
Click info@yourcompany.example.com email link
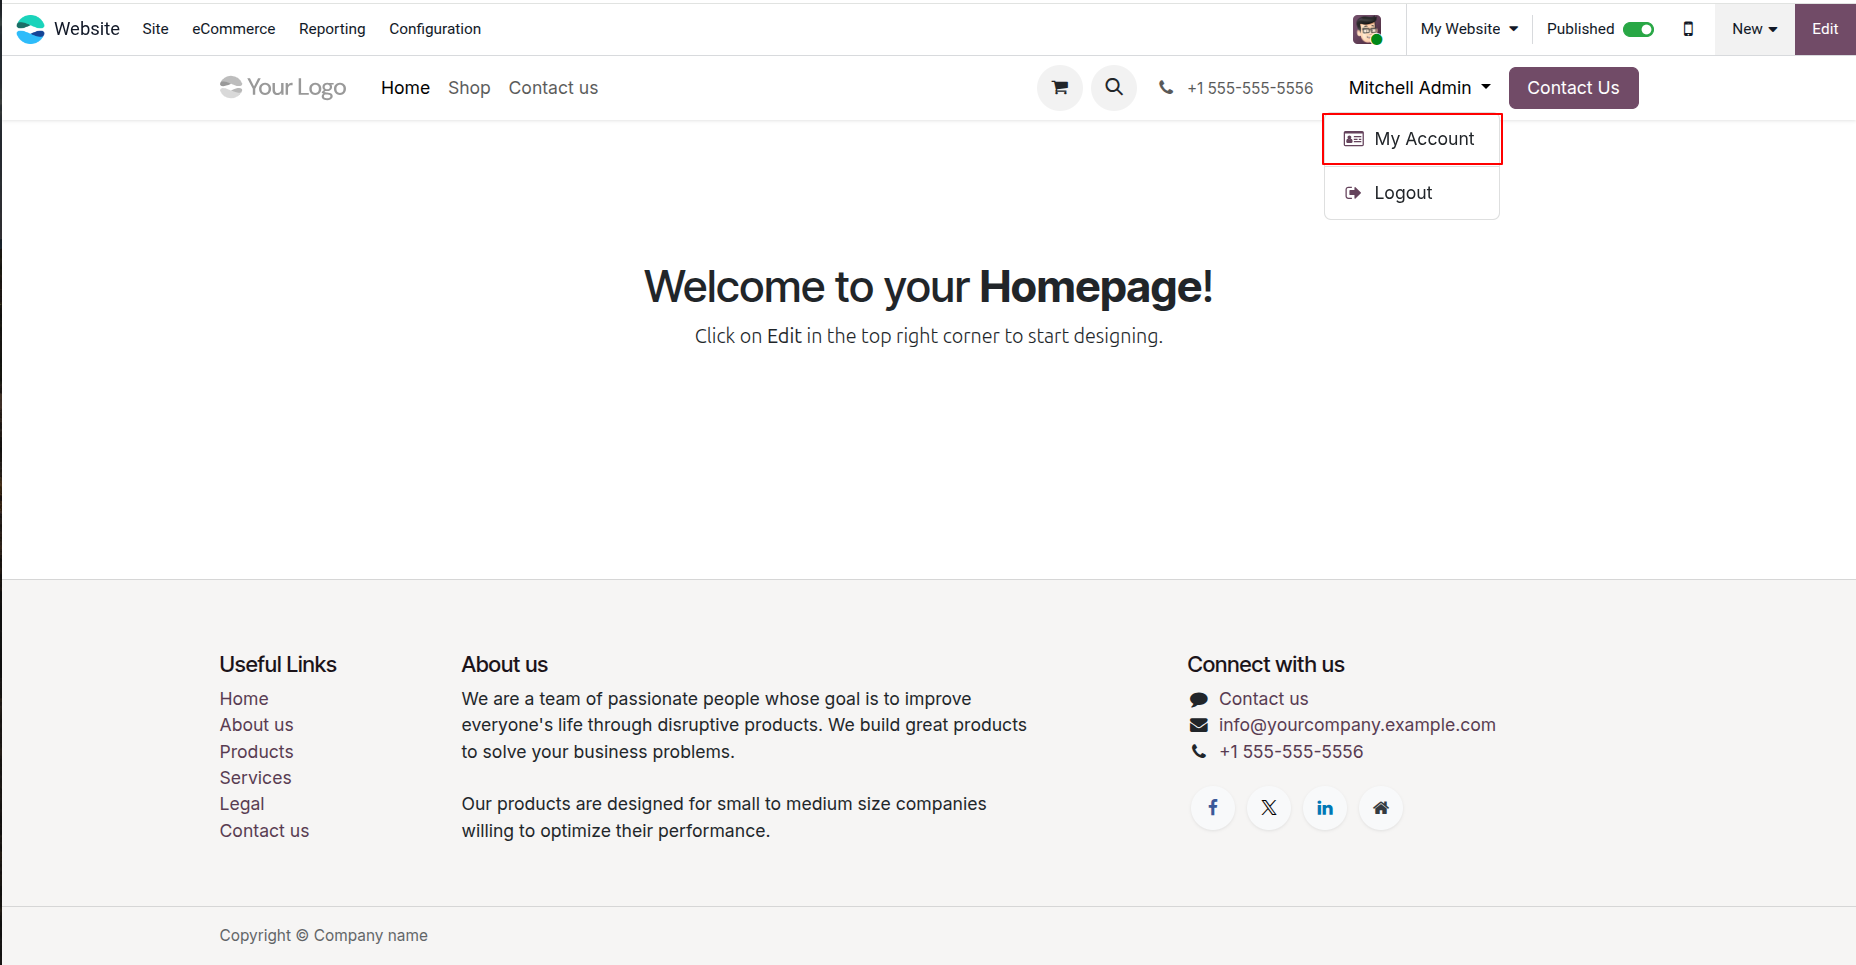[1357, 725]
